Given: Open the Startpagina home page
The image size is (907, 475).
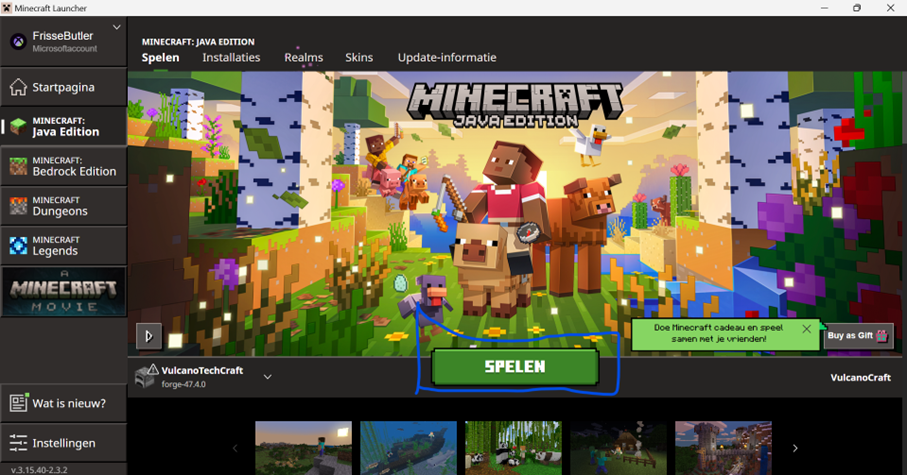Looking at the screenshot, I should 64,87.
